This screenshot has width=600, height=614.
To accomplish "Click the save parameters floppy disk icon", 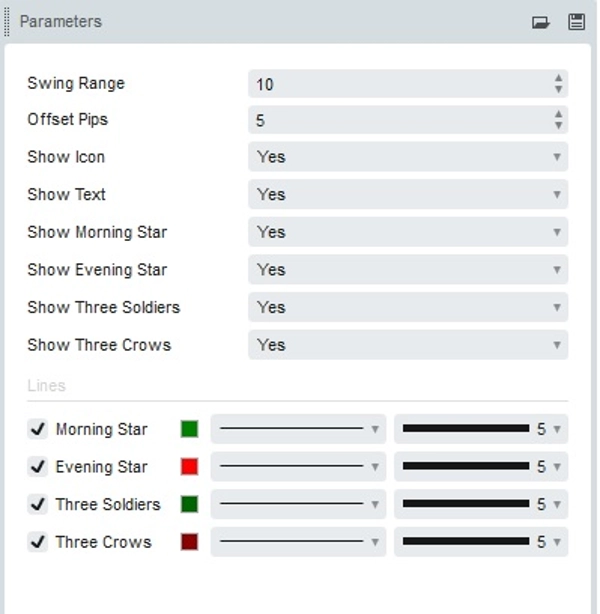I will 576,22.
